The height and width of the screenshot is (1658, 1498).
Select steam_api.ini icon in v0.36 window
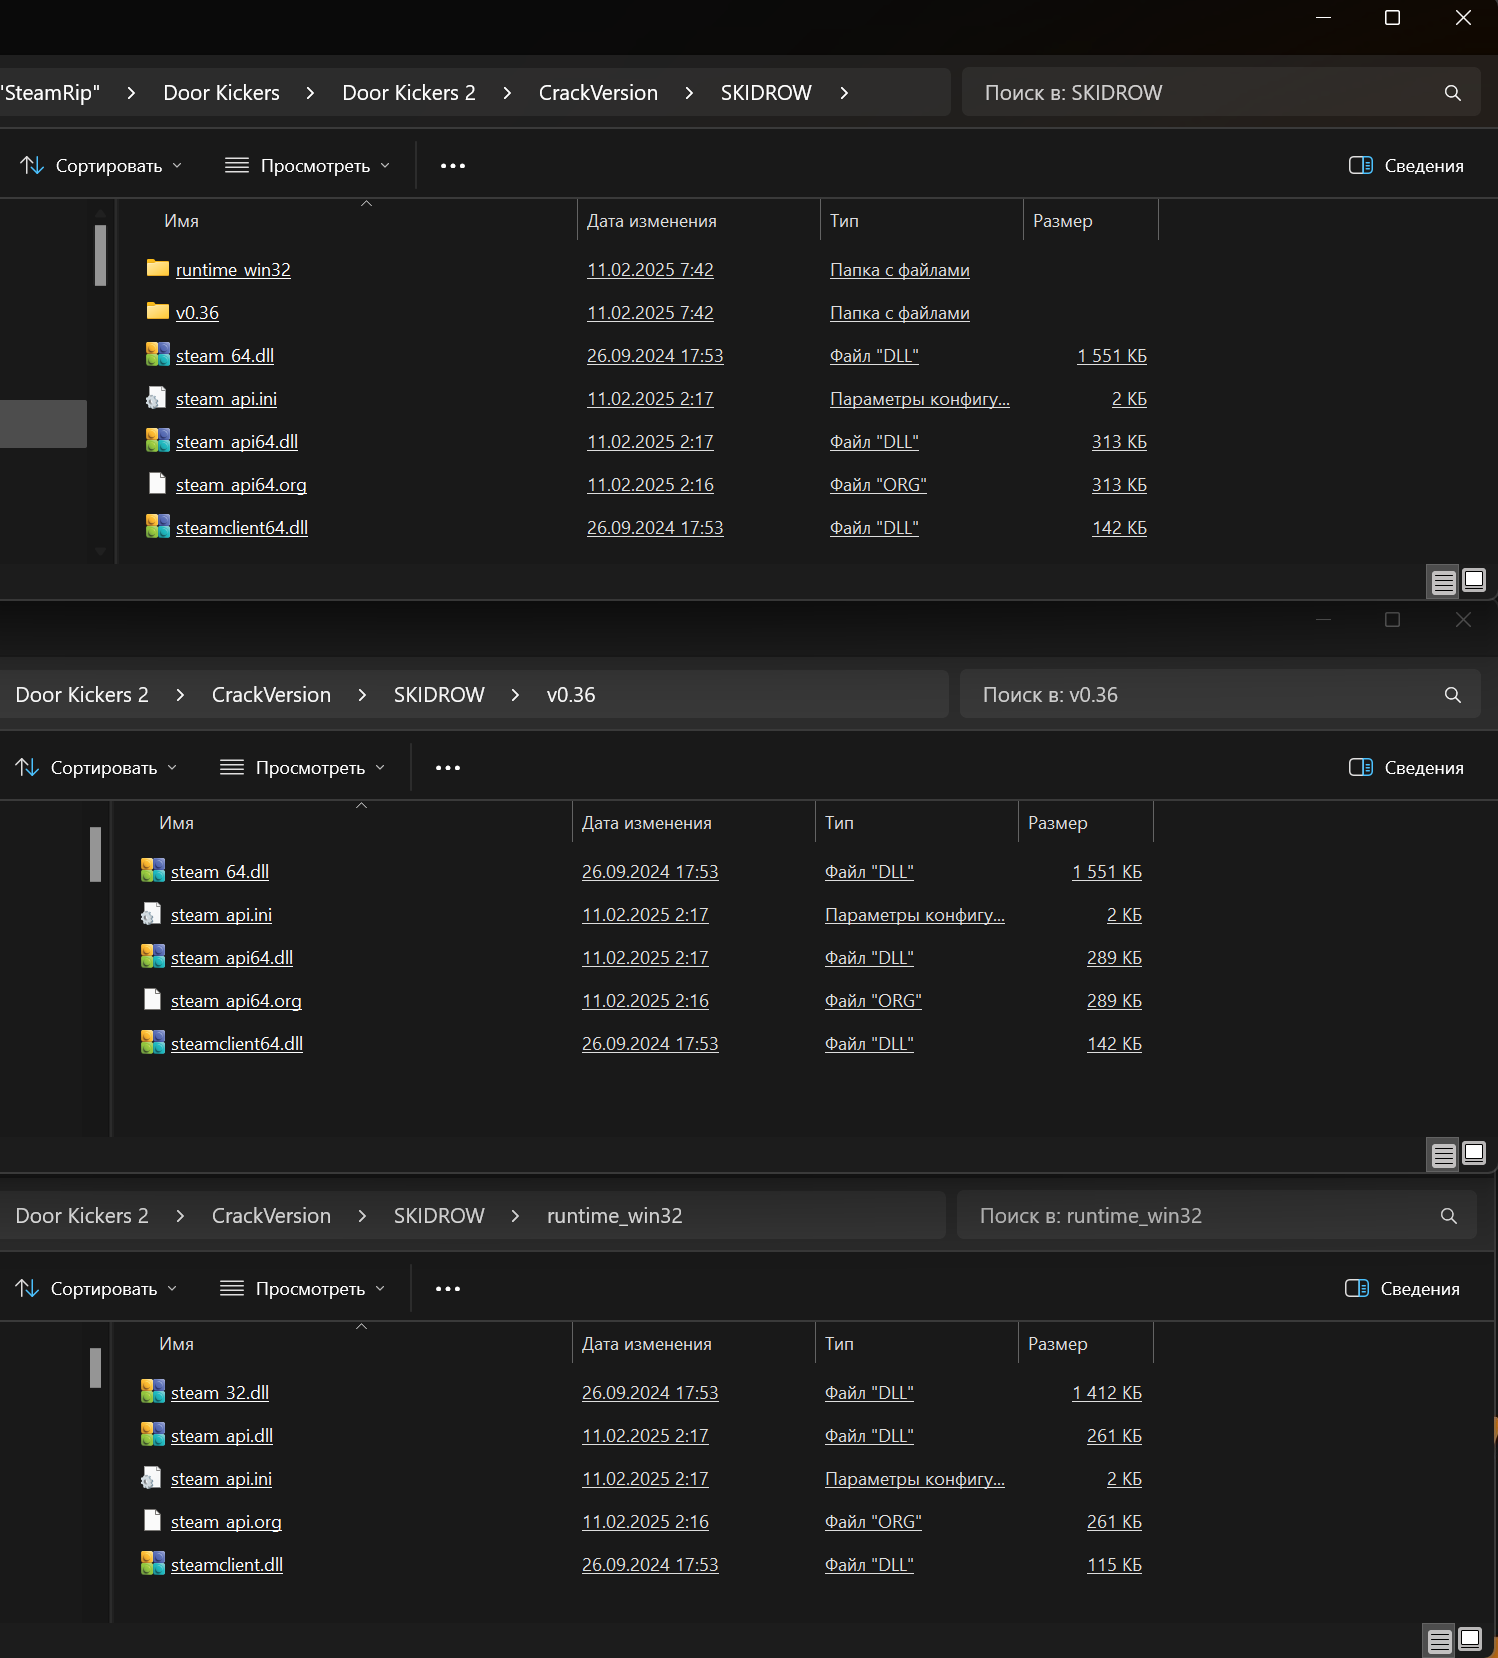(x=152, y=913)
